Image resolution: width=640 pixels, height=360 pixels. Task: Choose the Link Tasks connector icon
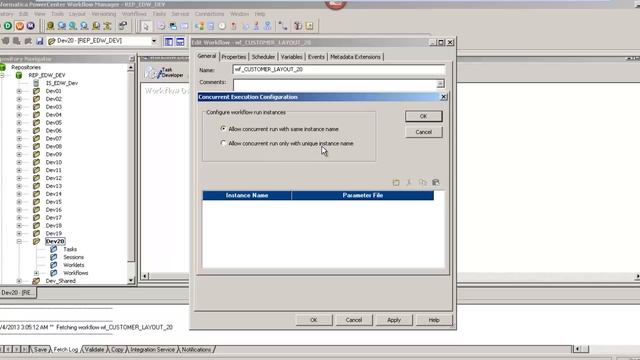282,26
